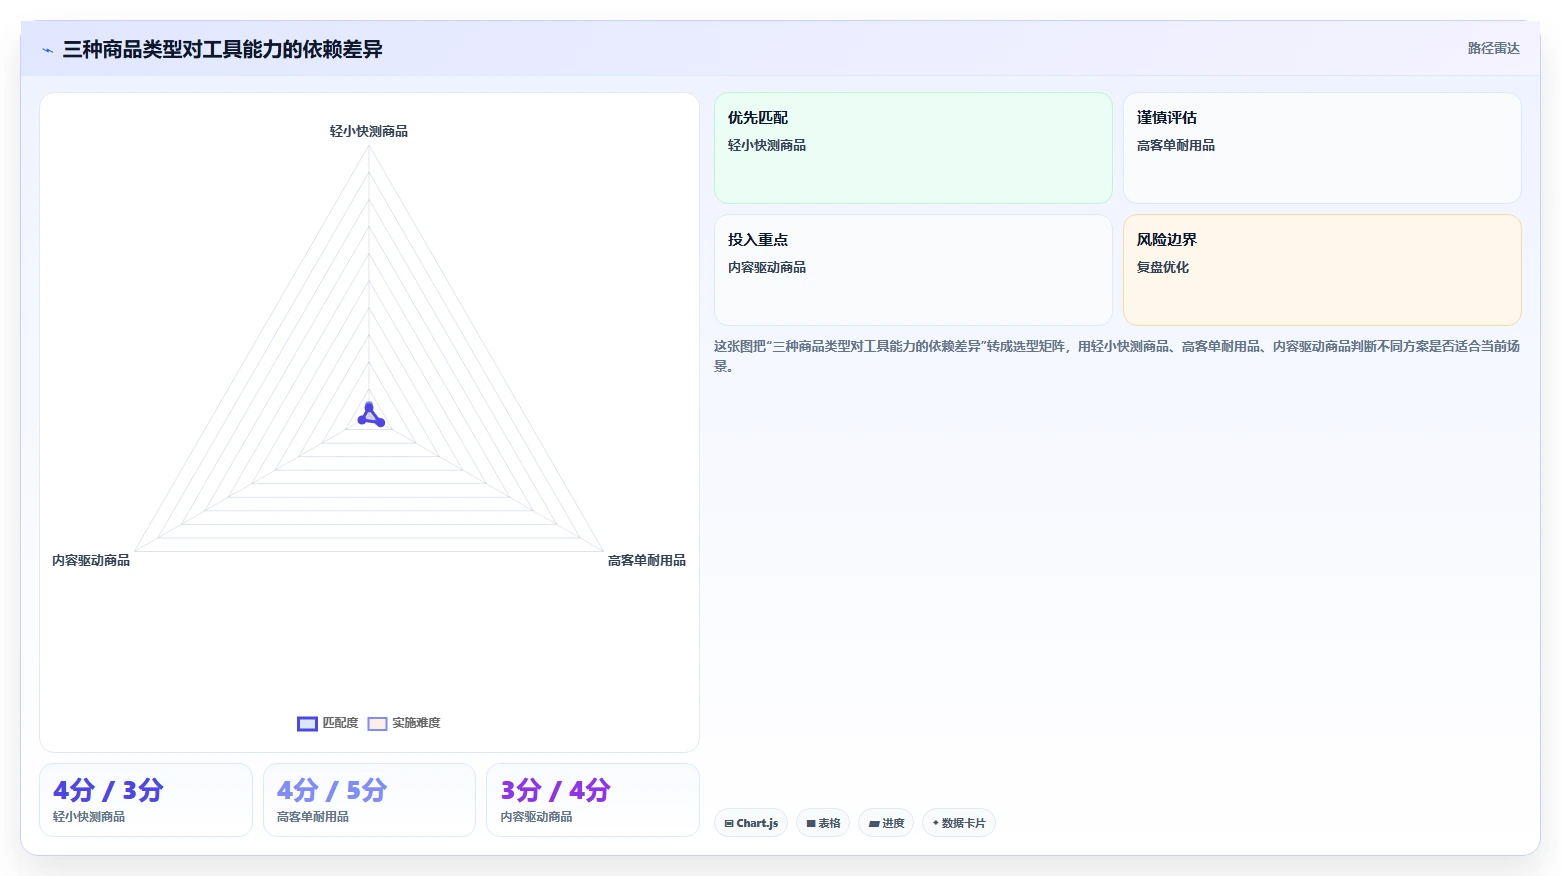Image resolution: width=1561 pixels, height=876 pixels.
Task: Click the radar data polygon at chart center
Action: [371, 417]
